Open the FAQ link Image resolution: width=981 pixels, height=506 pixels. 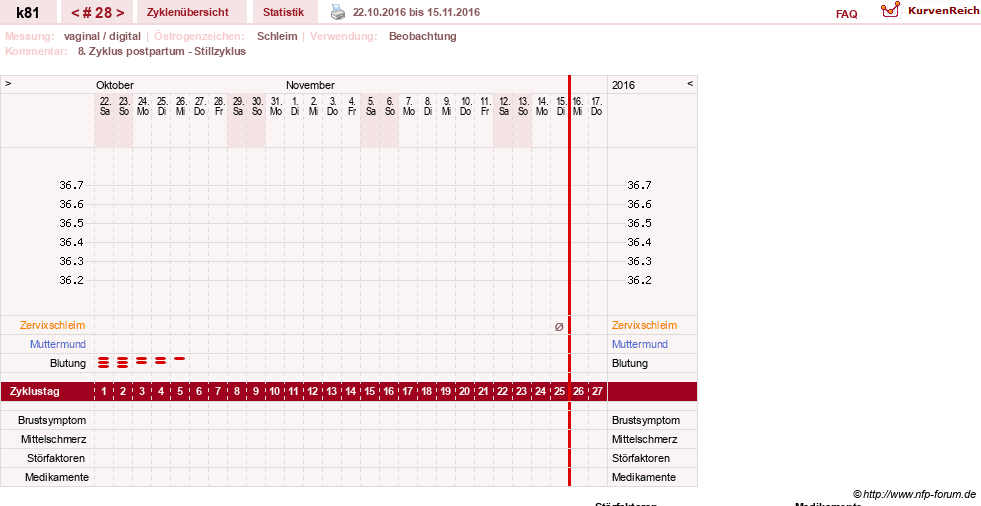[846, 14]
